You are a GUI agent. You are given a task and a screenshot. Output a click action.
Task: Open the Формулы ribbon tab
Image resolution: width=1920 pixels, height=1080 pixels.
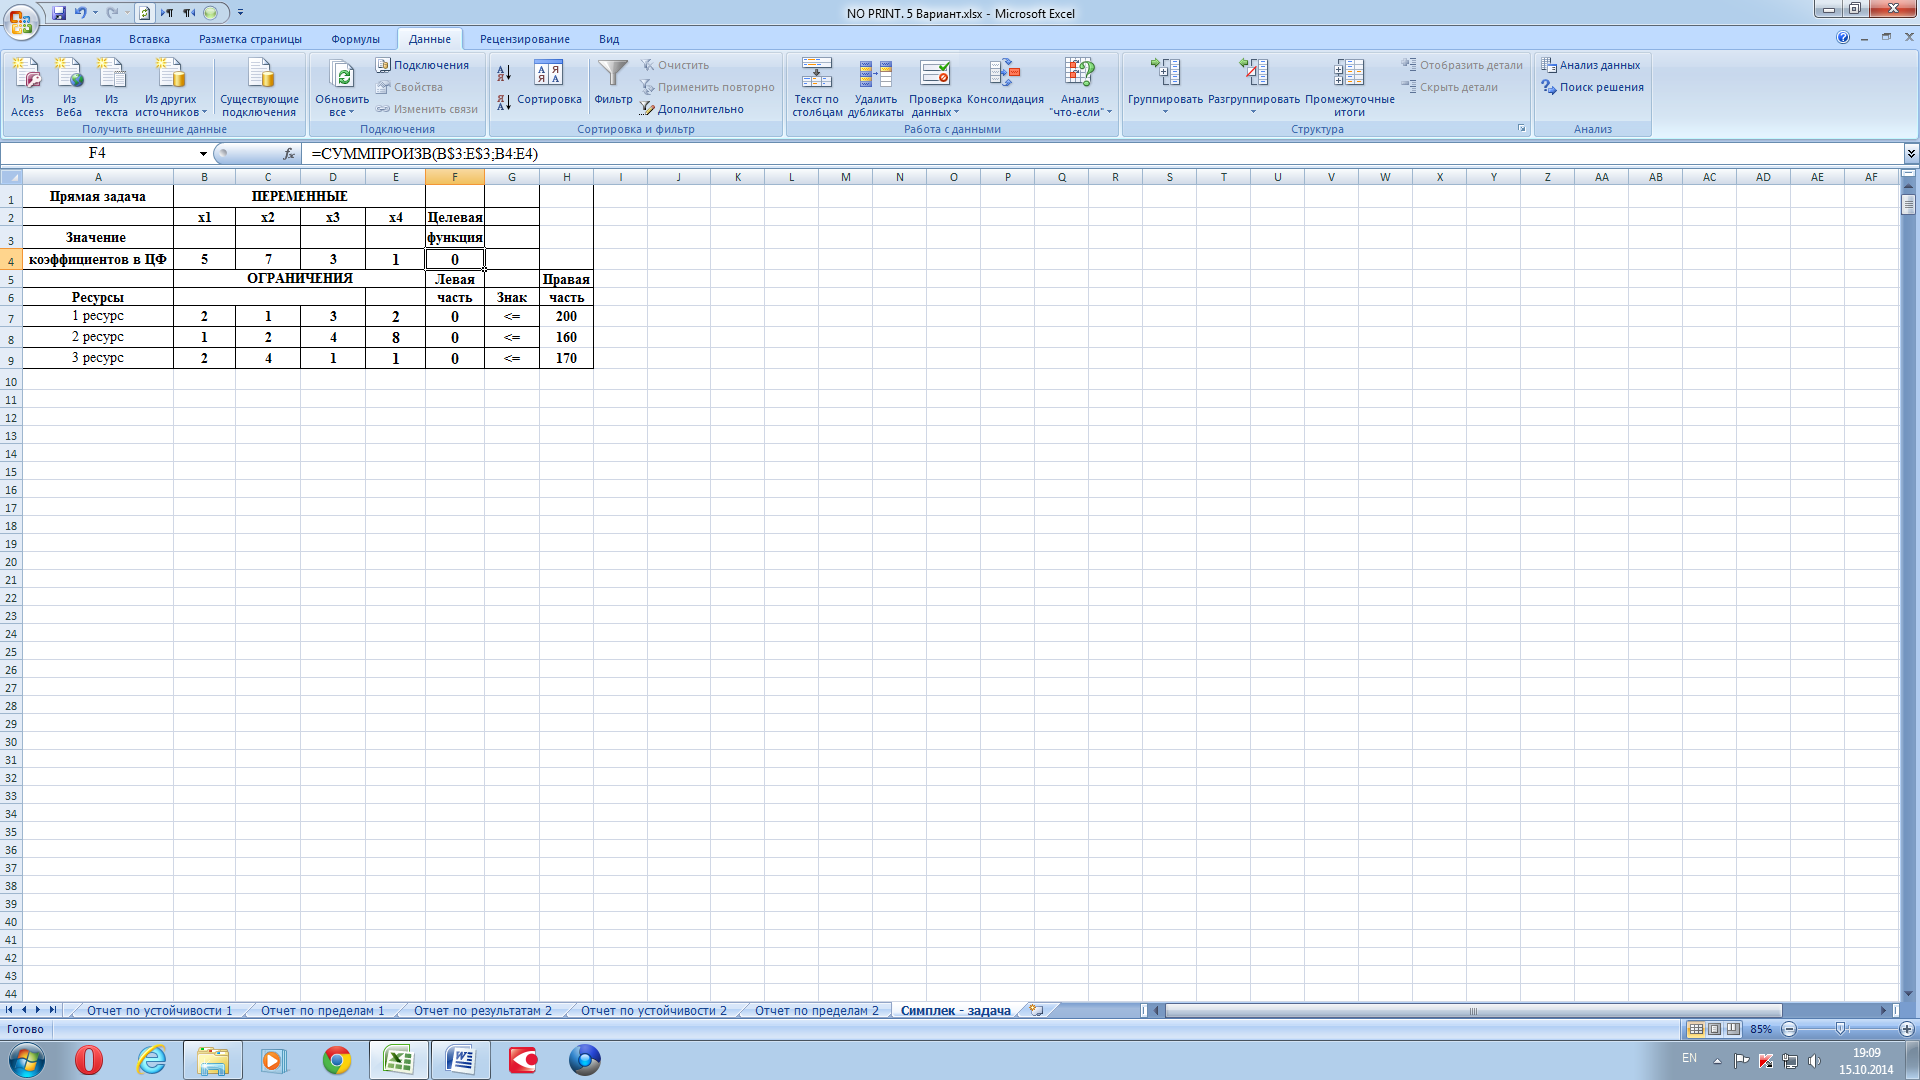tap(355, 39)
